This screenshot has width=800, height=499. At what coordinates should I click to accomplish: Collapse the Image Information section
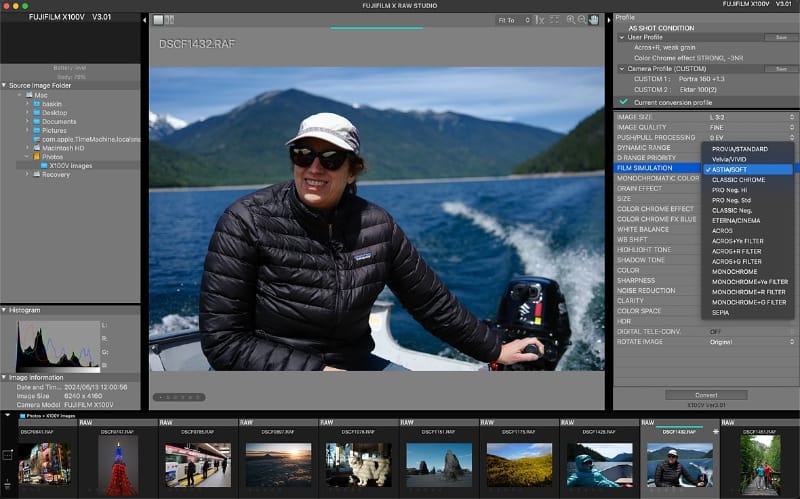[x=4, y=378]
